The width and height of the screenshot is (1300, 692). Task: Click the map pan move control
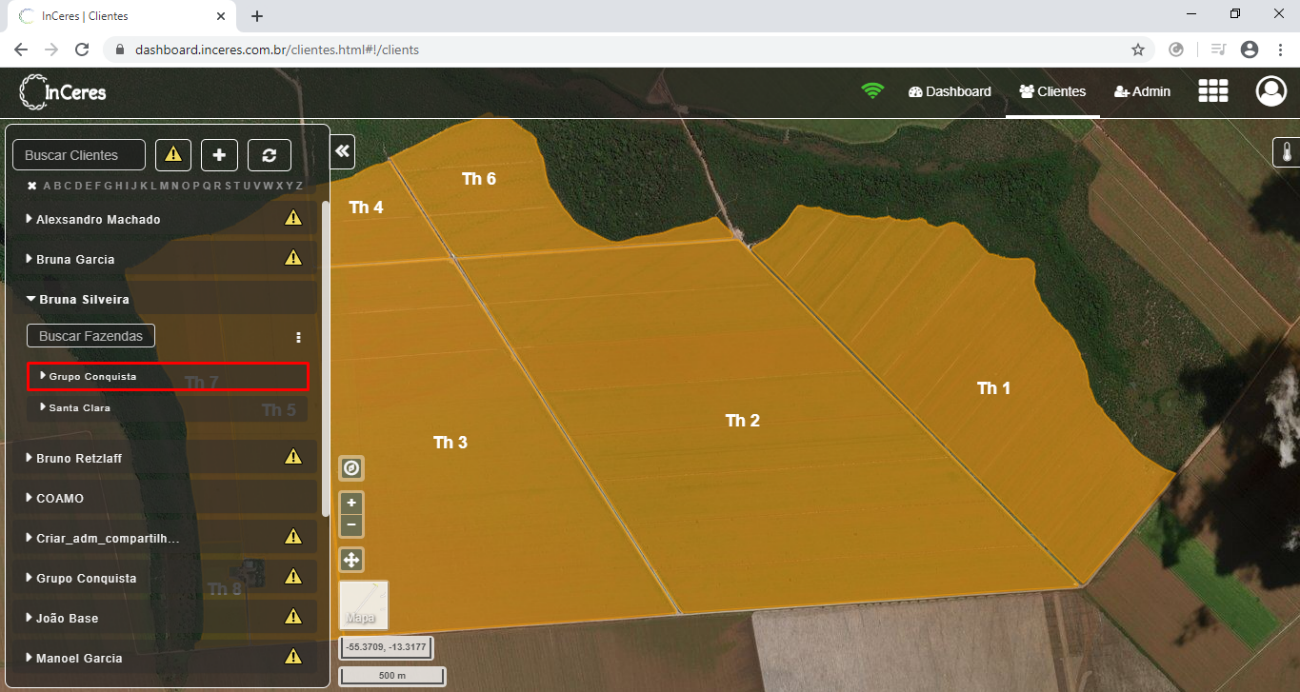tap(352, 560)
